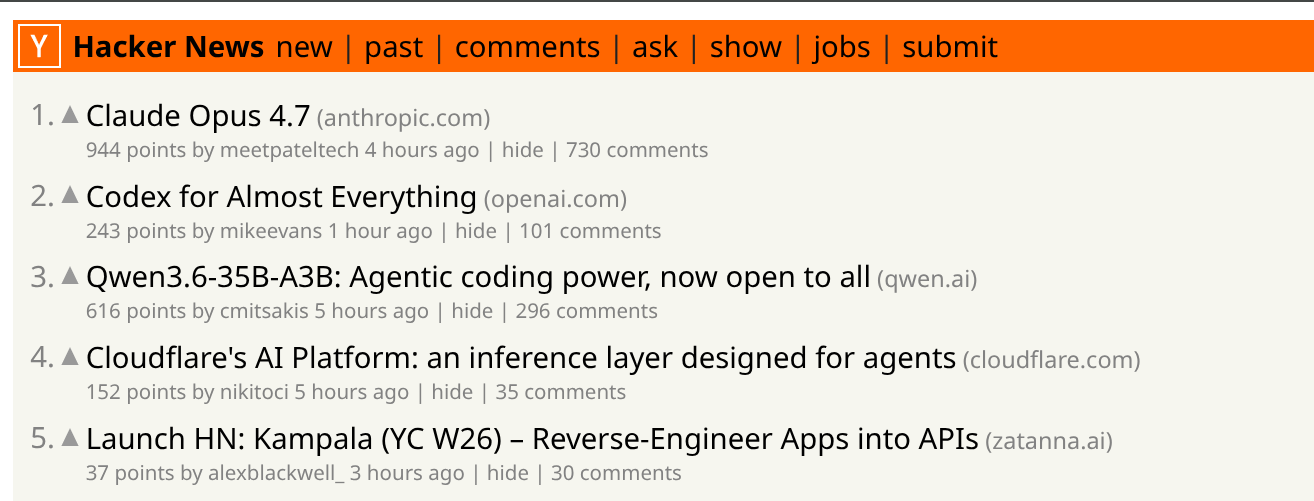
Task: Open the 'comments' nav link
Action: pyautogui.click(x=527, y=47)
